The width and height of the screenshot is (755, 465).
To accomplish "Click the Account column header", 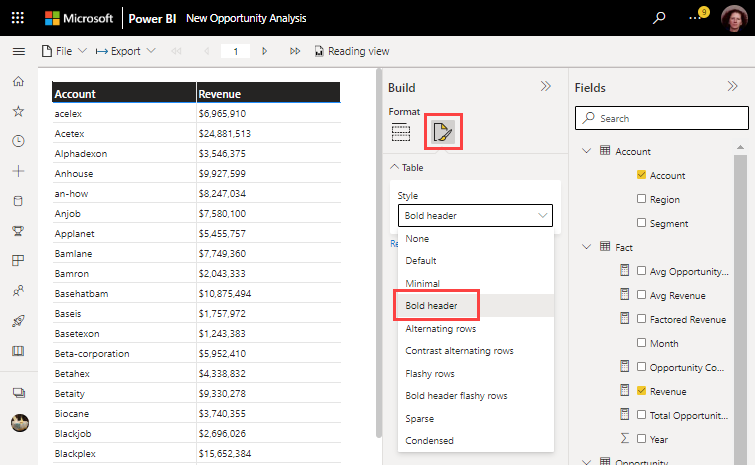I will pyautogui.click(x=124, y=93).
